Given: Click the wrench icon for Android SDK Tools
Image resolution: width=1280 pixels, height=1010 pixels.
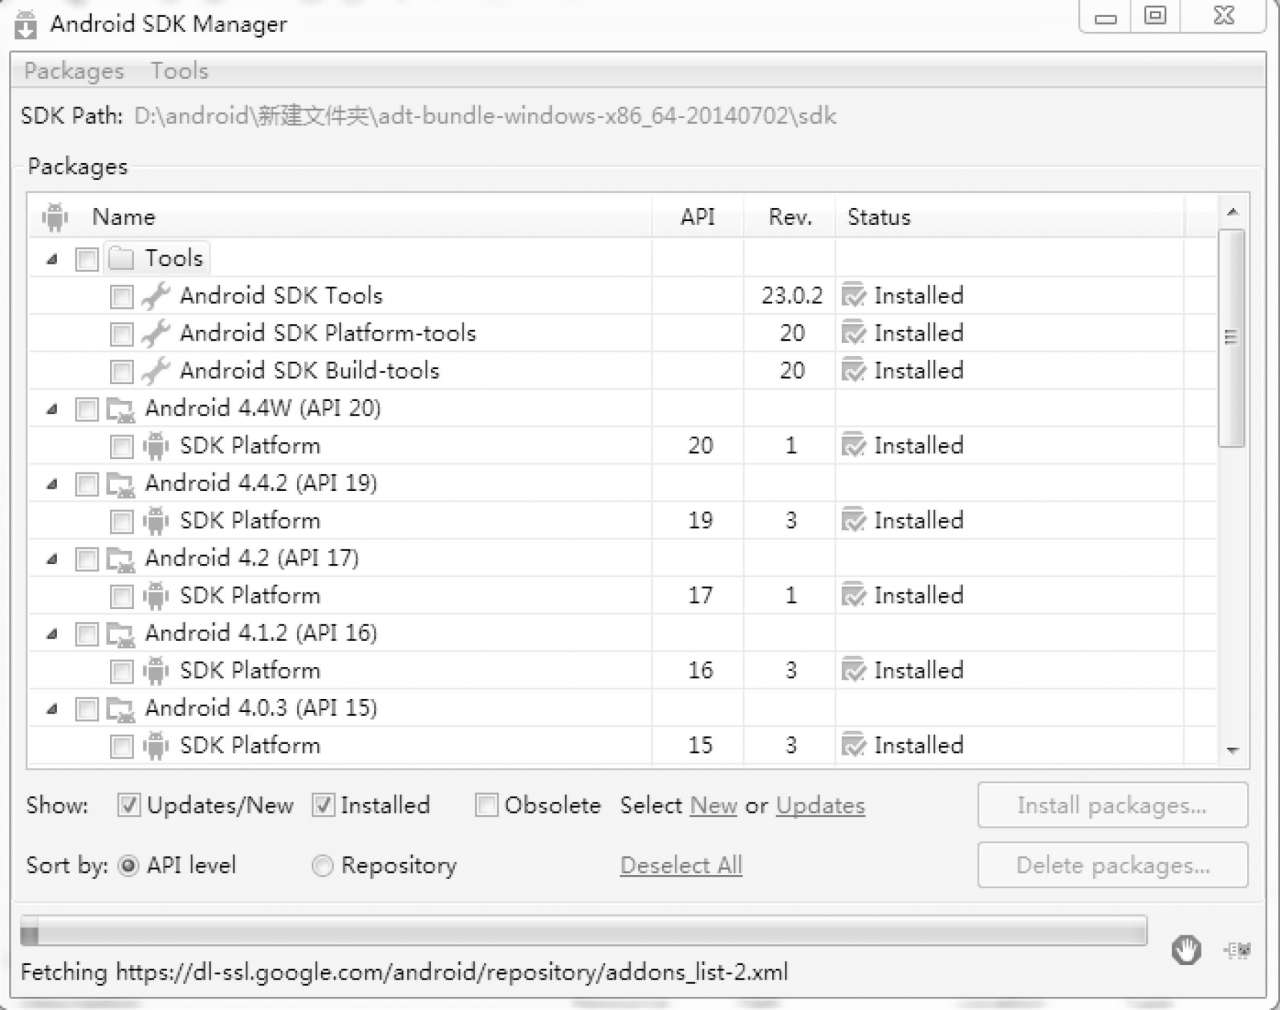Looking at the screenshot, I should (x=155, y=296).
